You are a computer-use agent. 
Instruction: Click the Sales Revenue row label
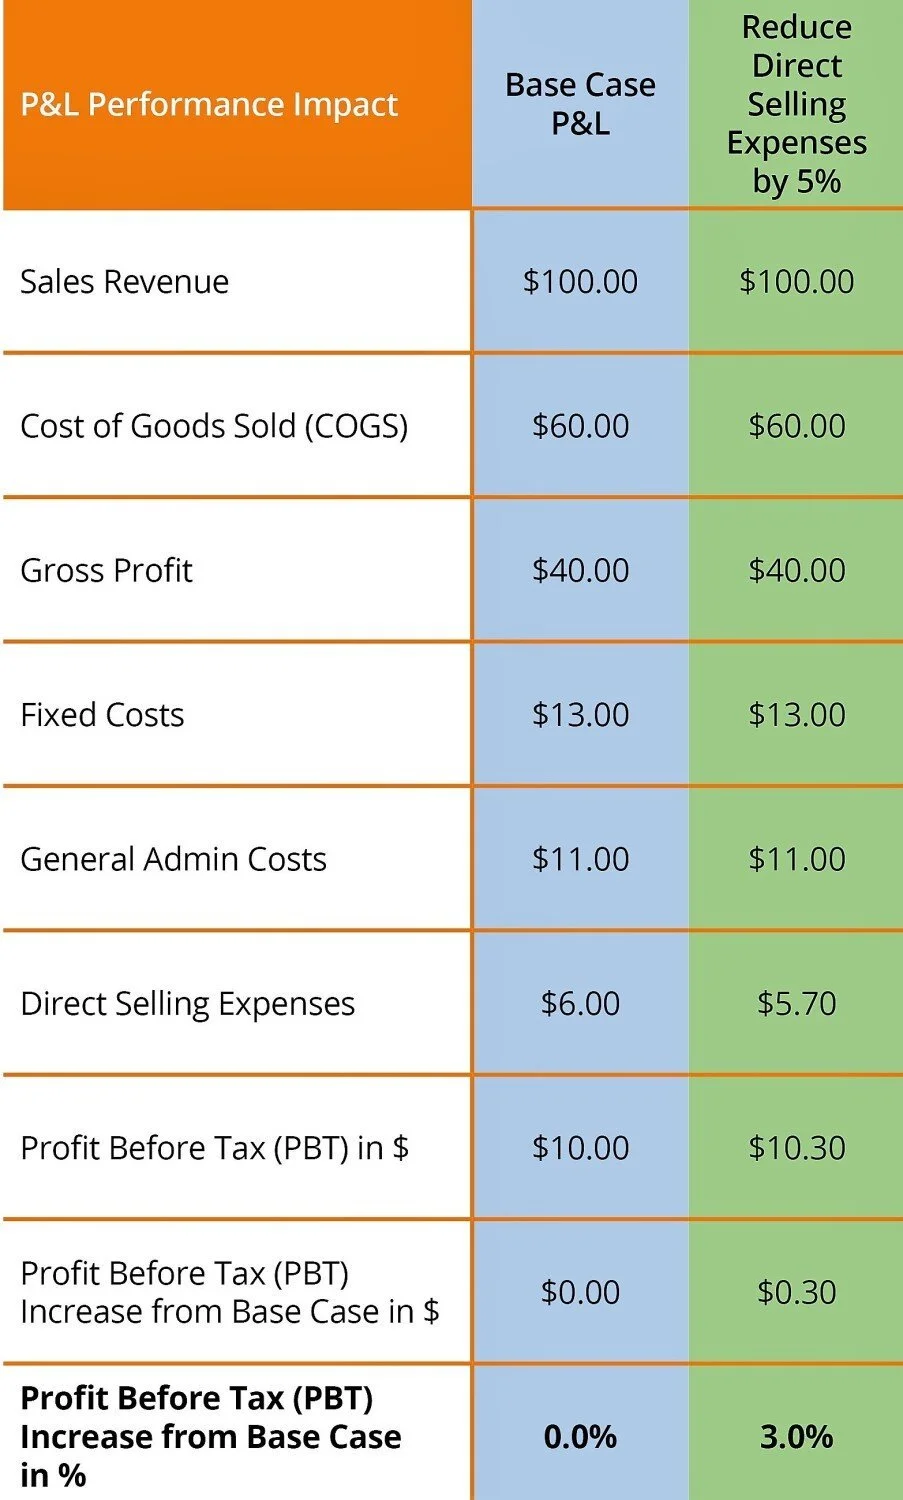tap(124, 281)
